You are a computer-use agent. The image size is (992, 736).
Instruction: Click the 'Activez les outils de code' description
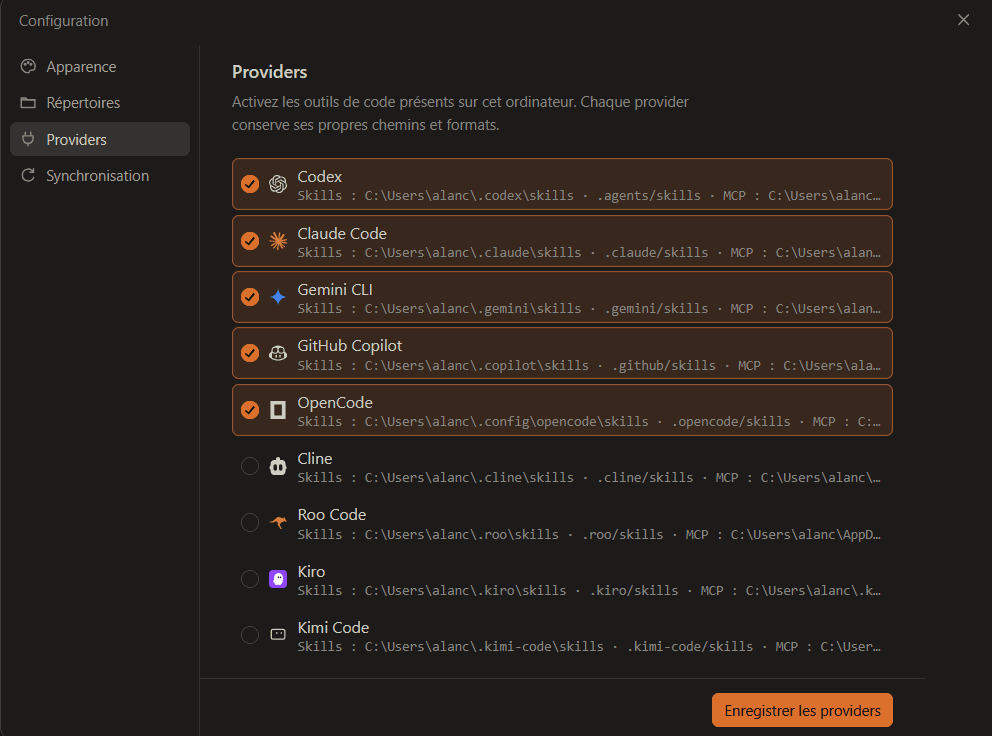(460, 113)
